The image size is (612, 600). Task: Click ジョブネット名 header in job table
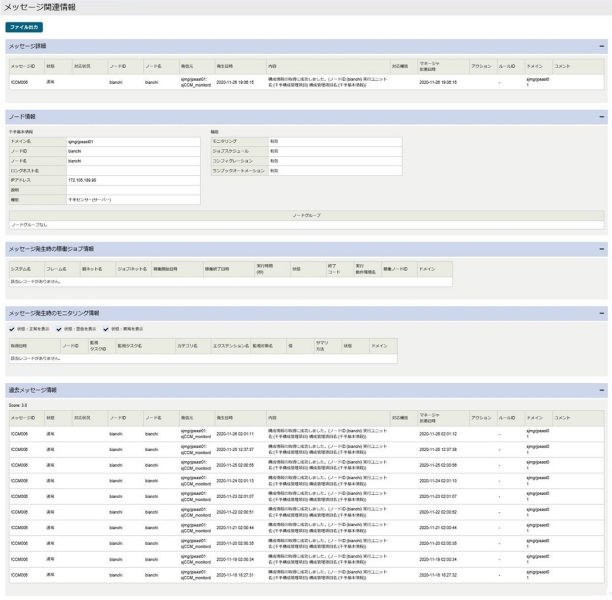[x=132, y=269]
